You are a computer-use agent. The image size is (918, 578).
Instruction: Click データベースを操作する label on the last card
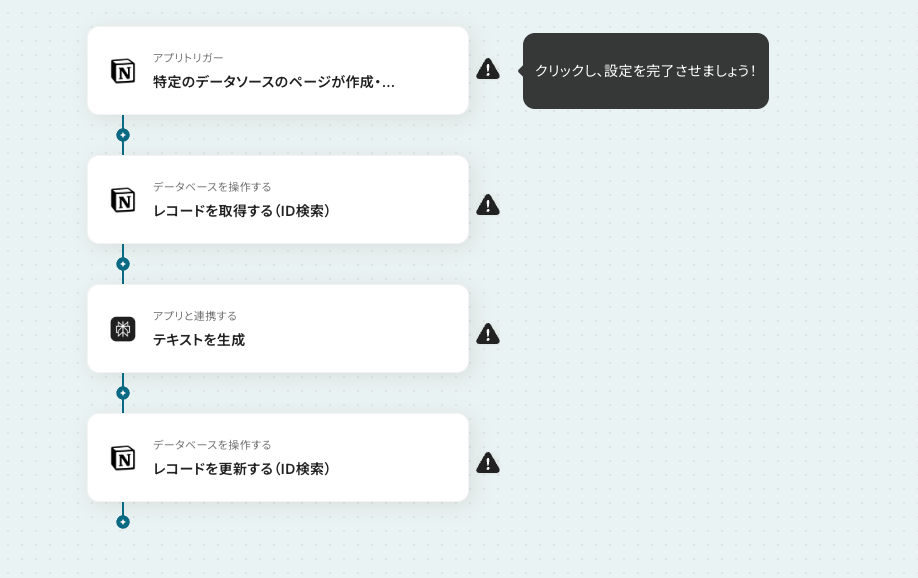coord(212,444)
